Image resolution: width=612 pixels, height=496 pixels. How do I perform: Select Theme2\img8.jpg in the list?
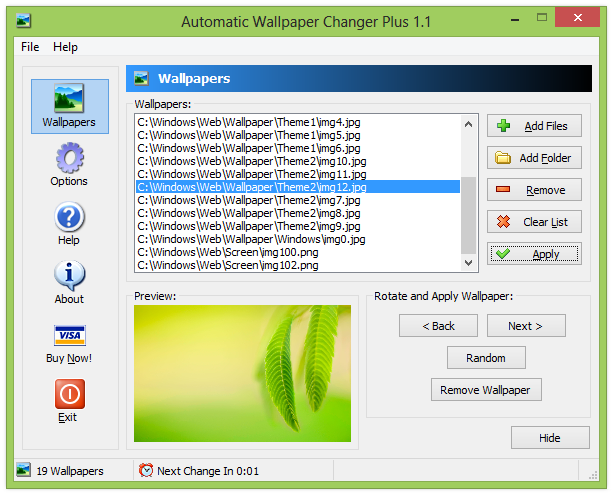pyautogui.click(x=298, y=213)
